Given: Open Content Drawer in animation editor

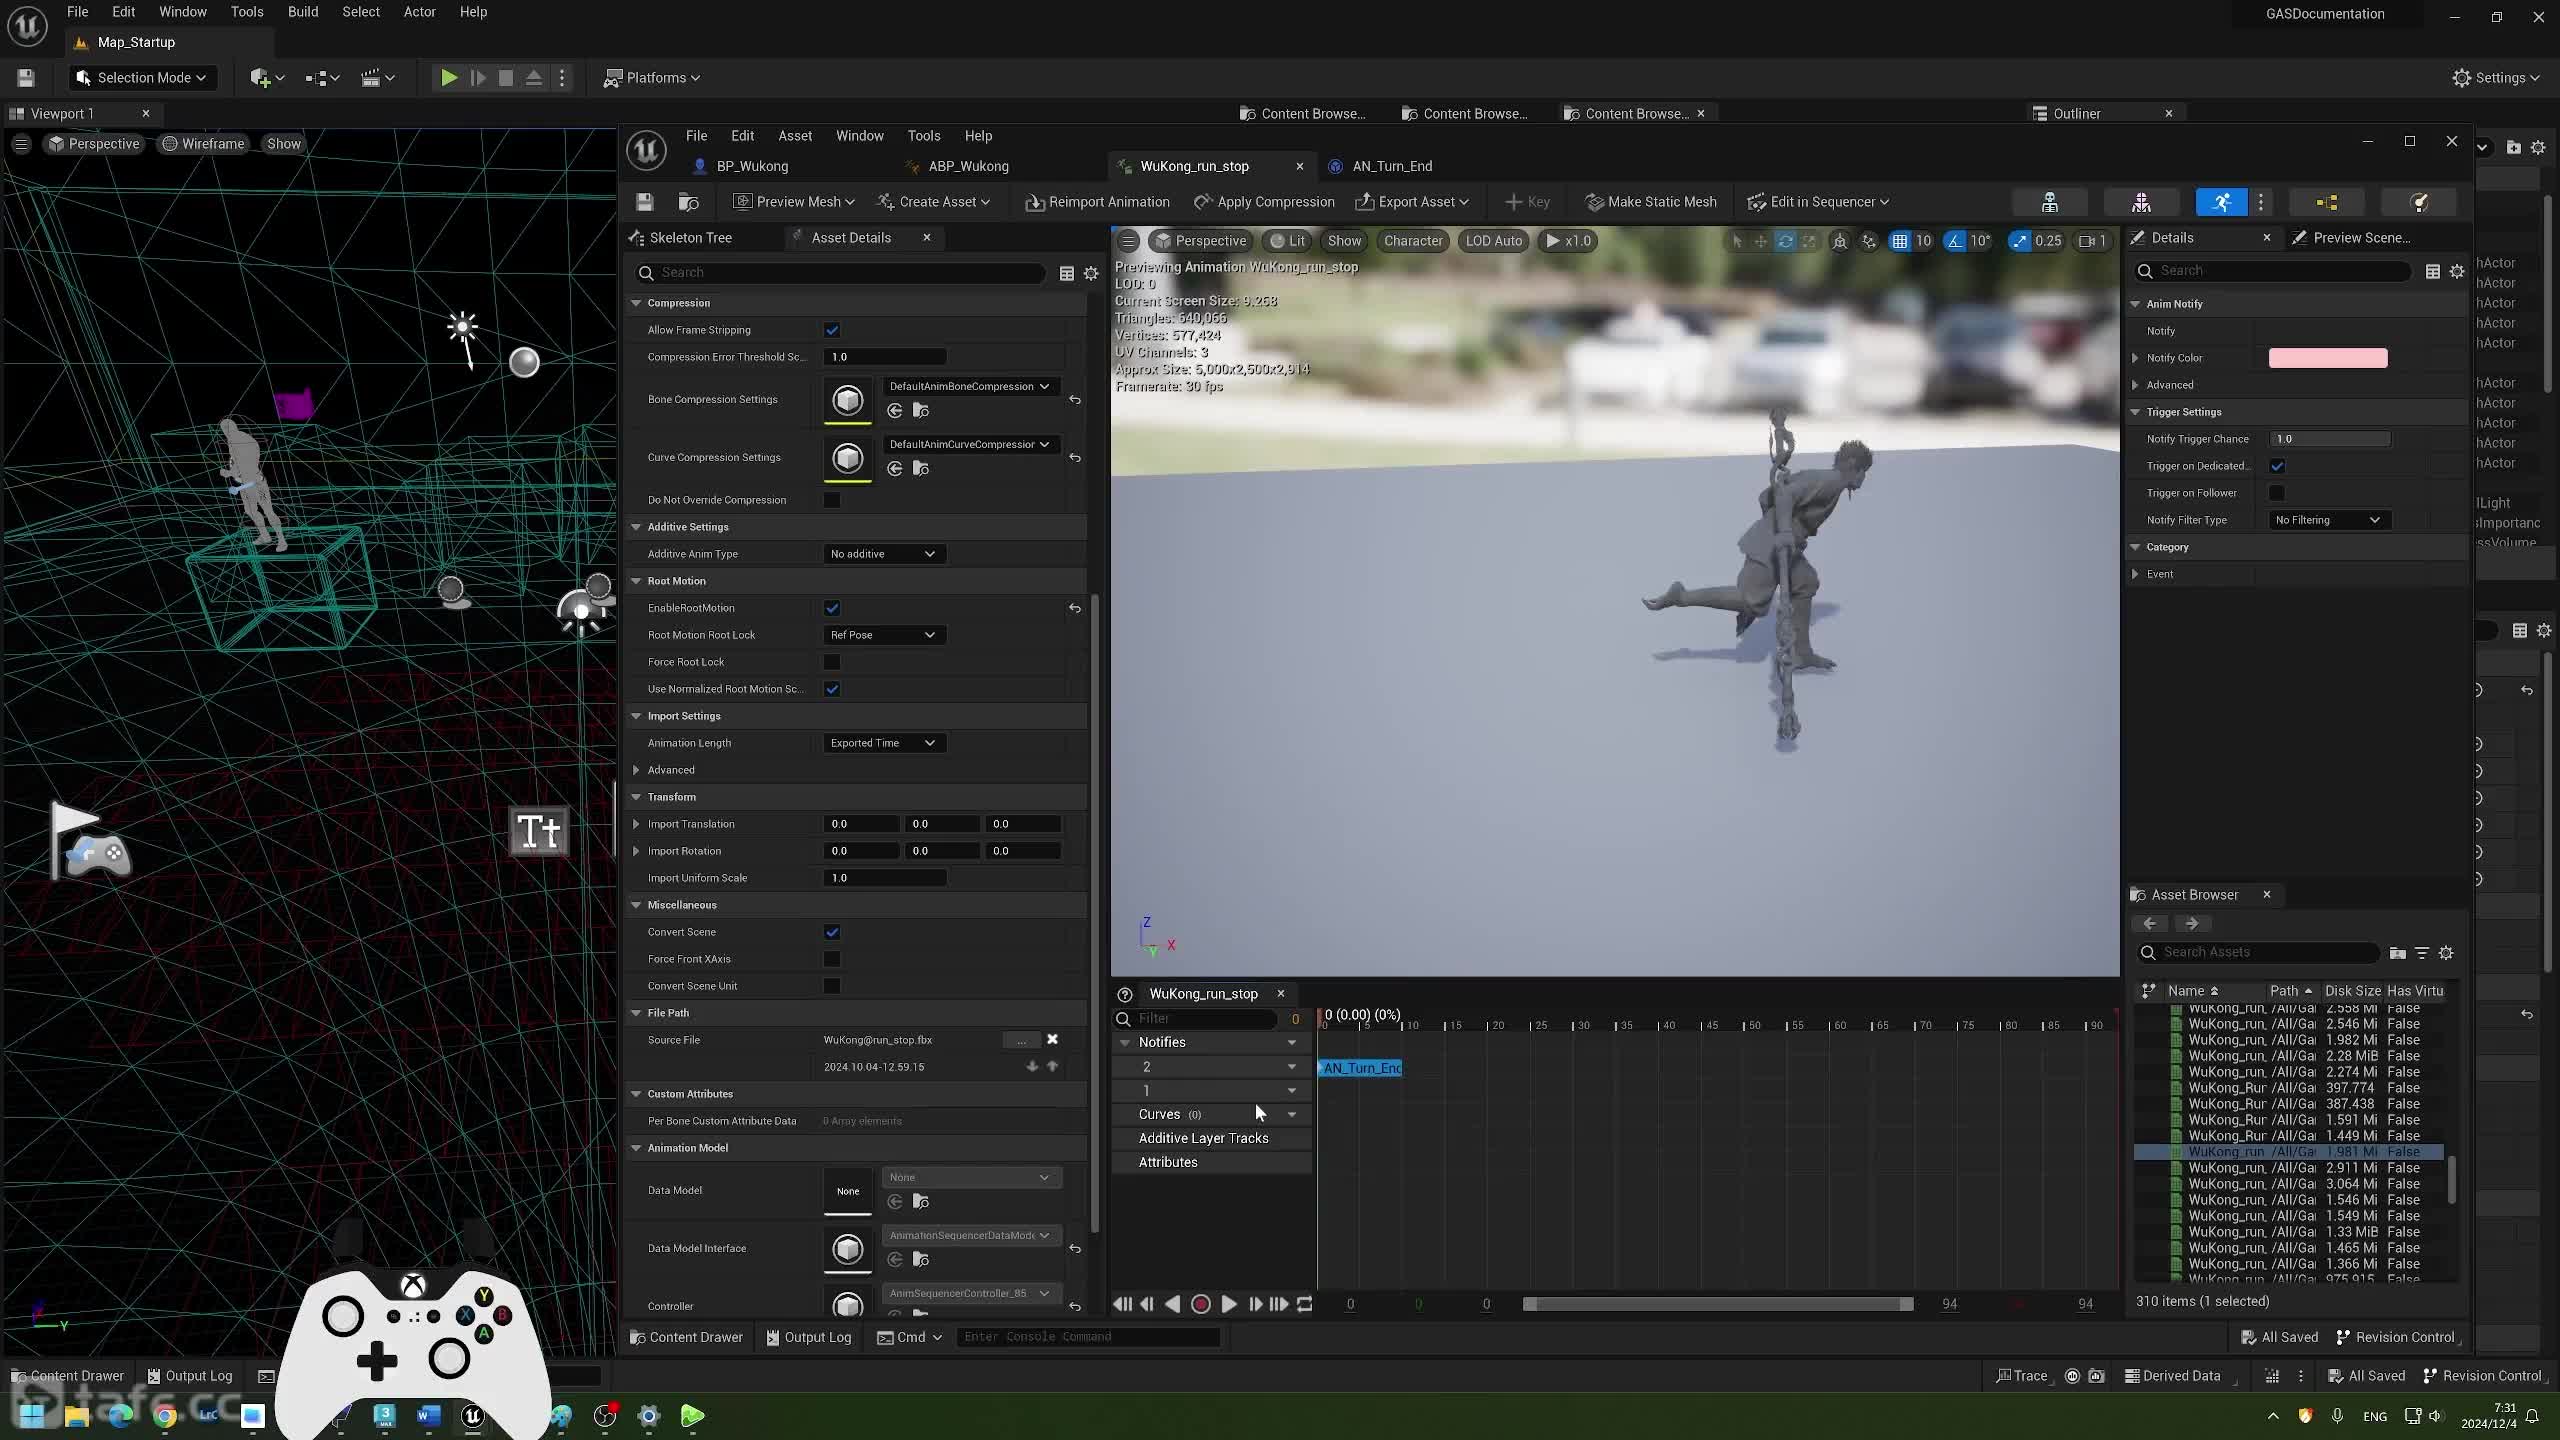Looking at the screenshot, I should click(x=687, y=1337).
